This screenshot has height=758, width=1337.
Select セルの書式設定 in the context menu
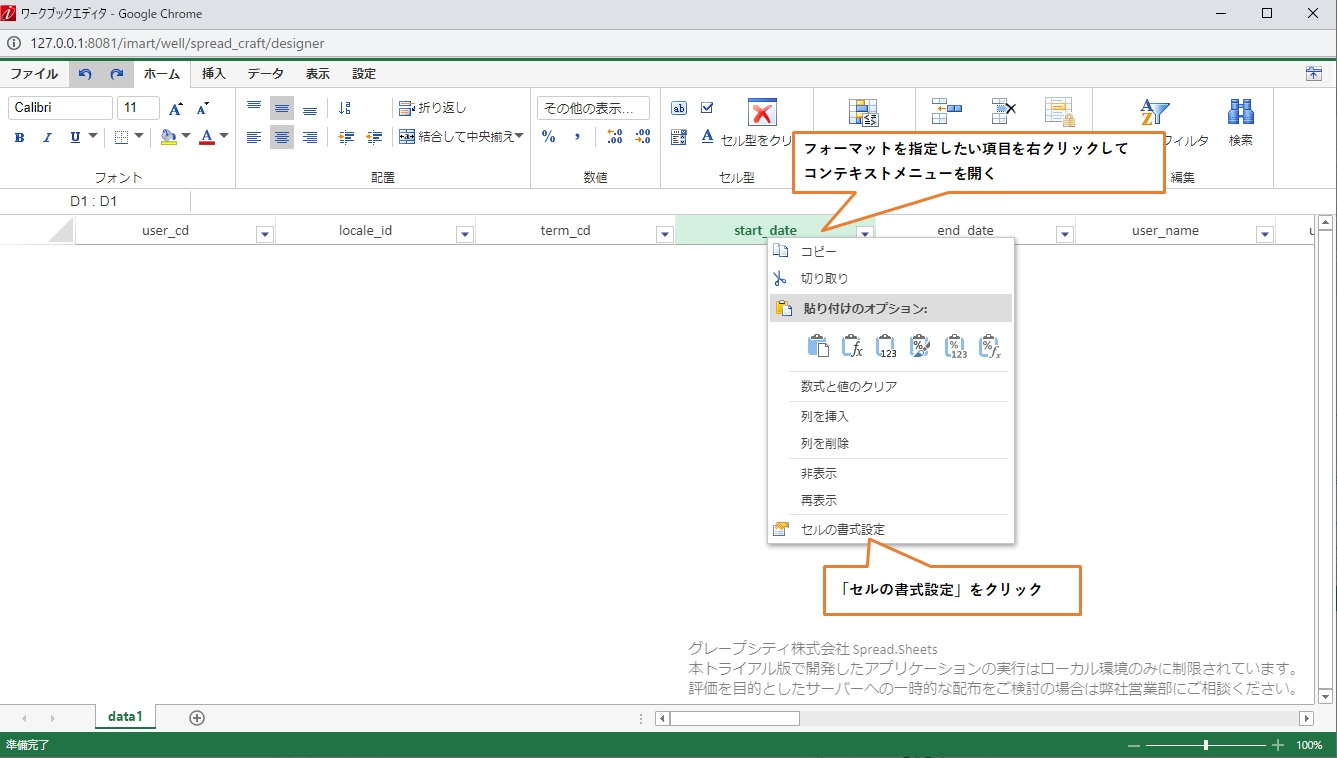coord(842,529)
